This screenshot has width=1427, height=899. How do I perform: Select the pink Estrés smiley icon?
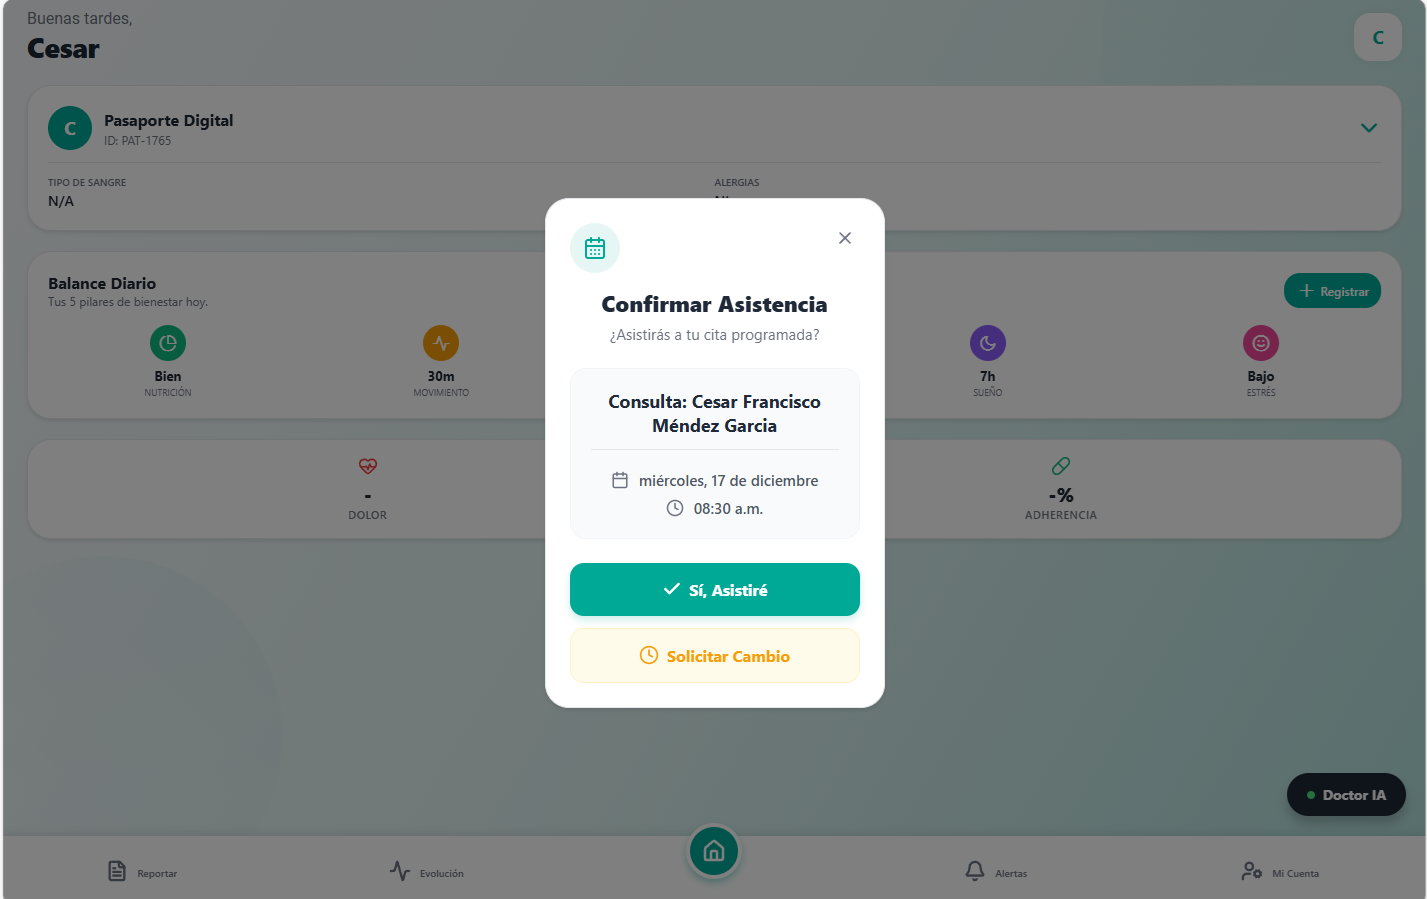(x=1261, y=343)
